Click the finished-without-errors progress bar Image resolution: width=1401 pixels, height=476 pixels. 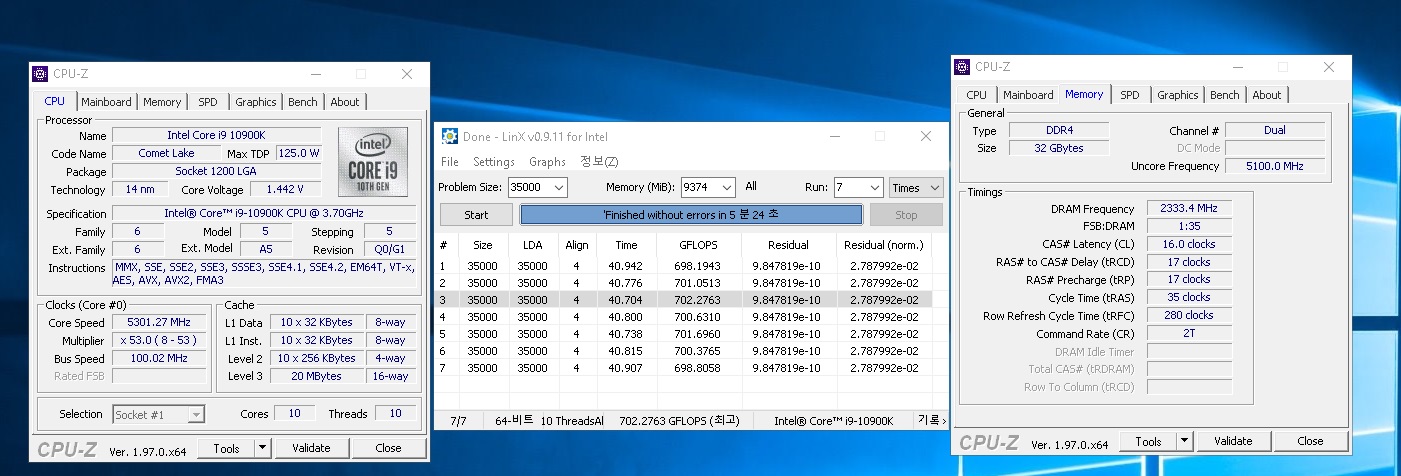[691, 215]
